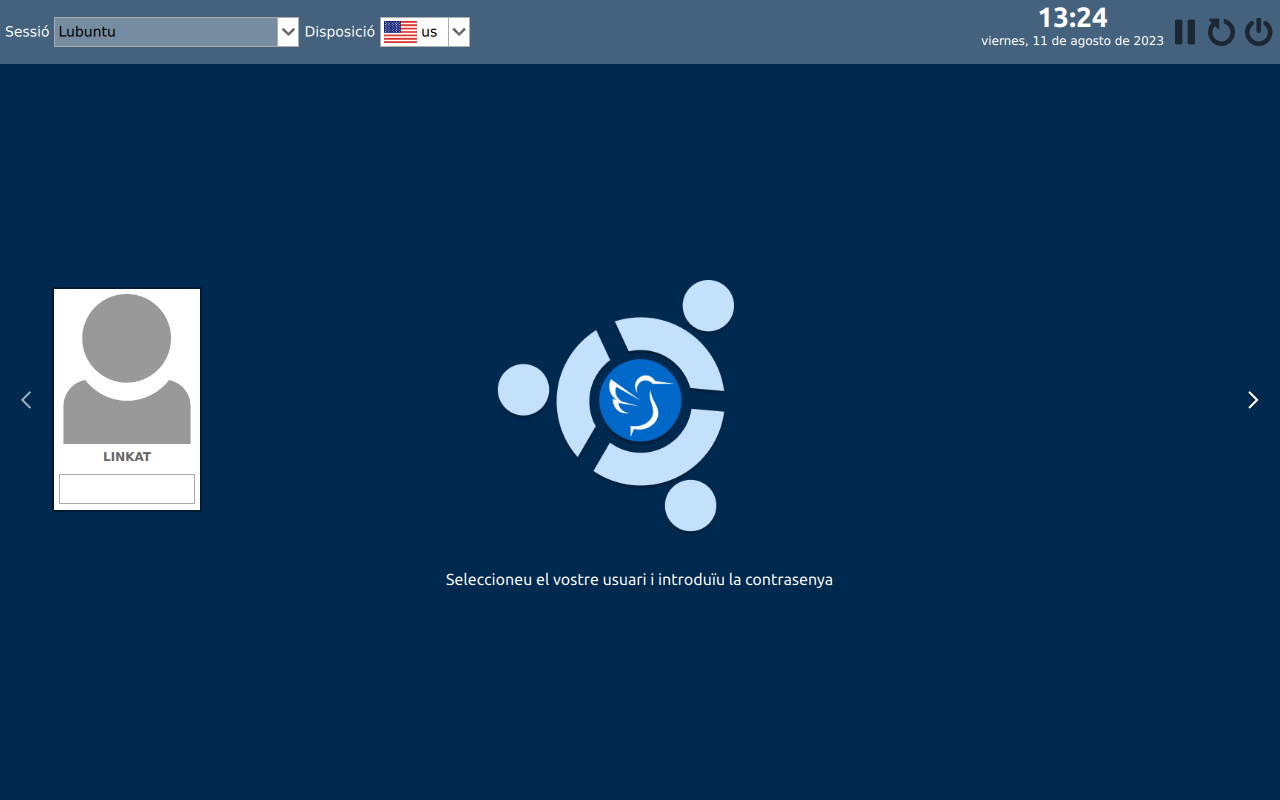Click the suspend (pause) icon
This screenshot has width=1280, height=800.
coord(1185,32)
